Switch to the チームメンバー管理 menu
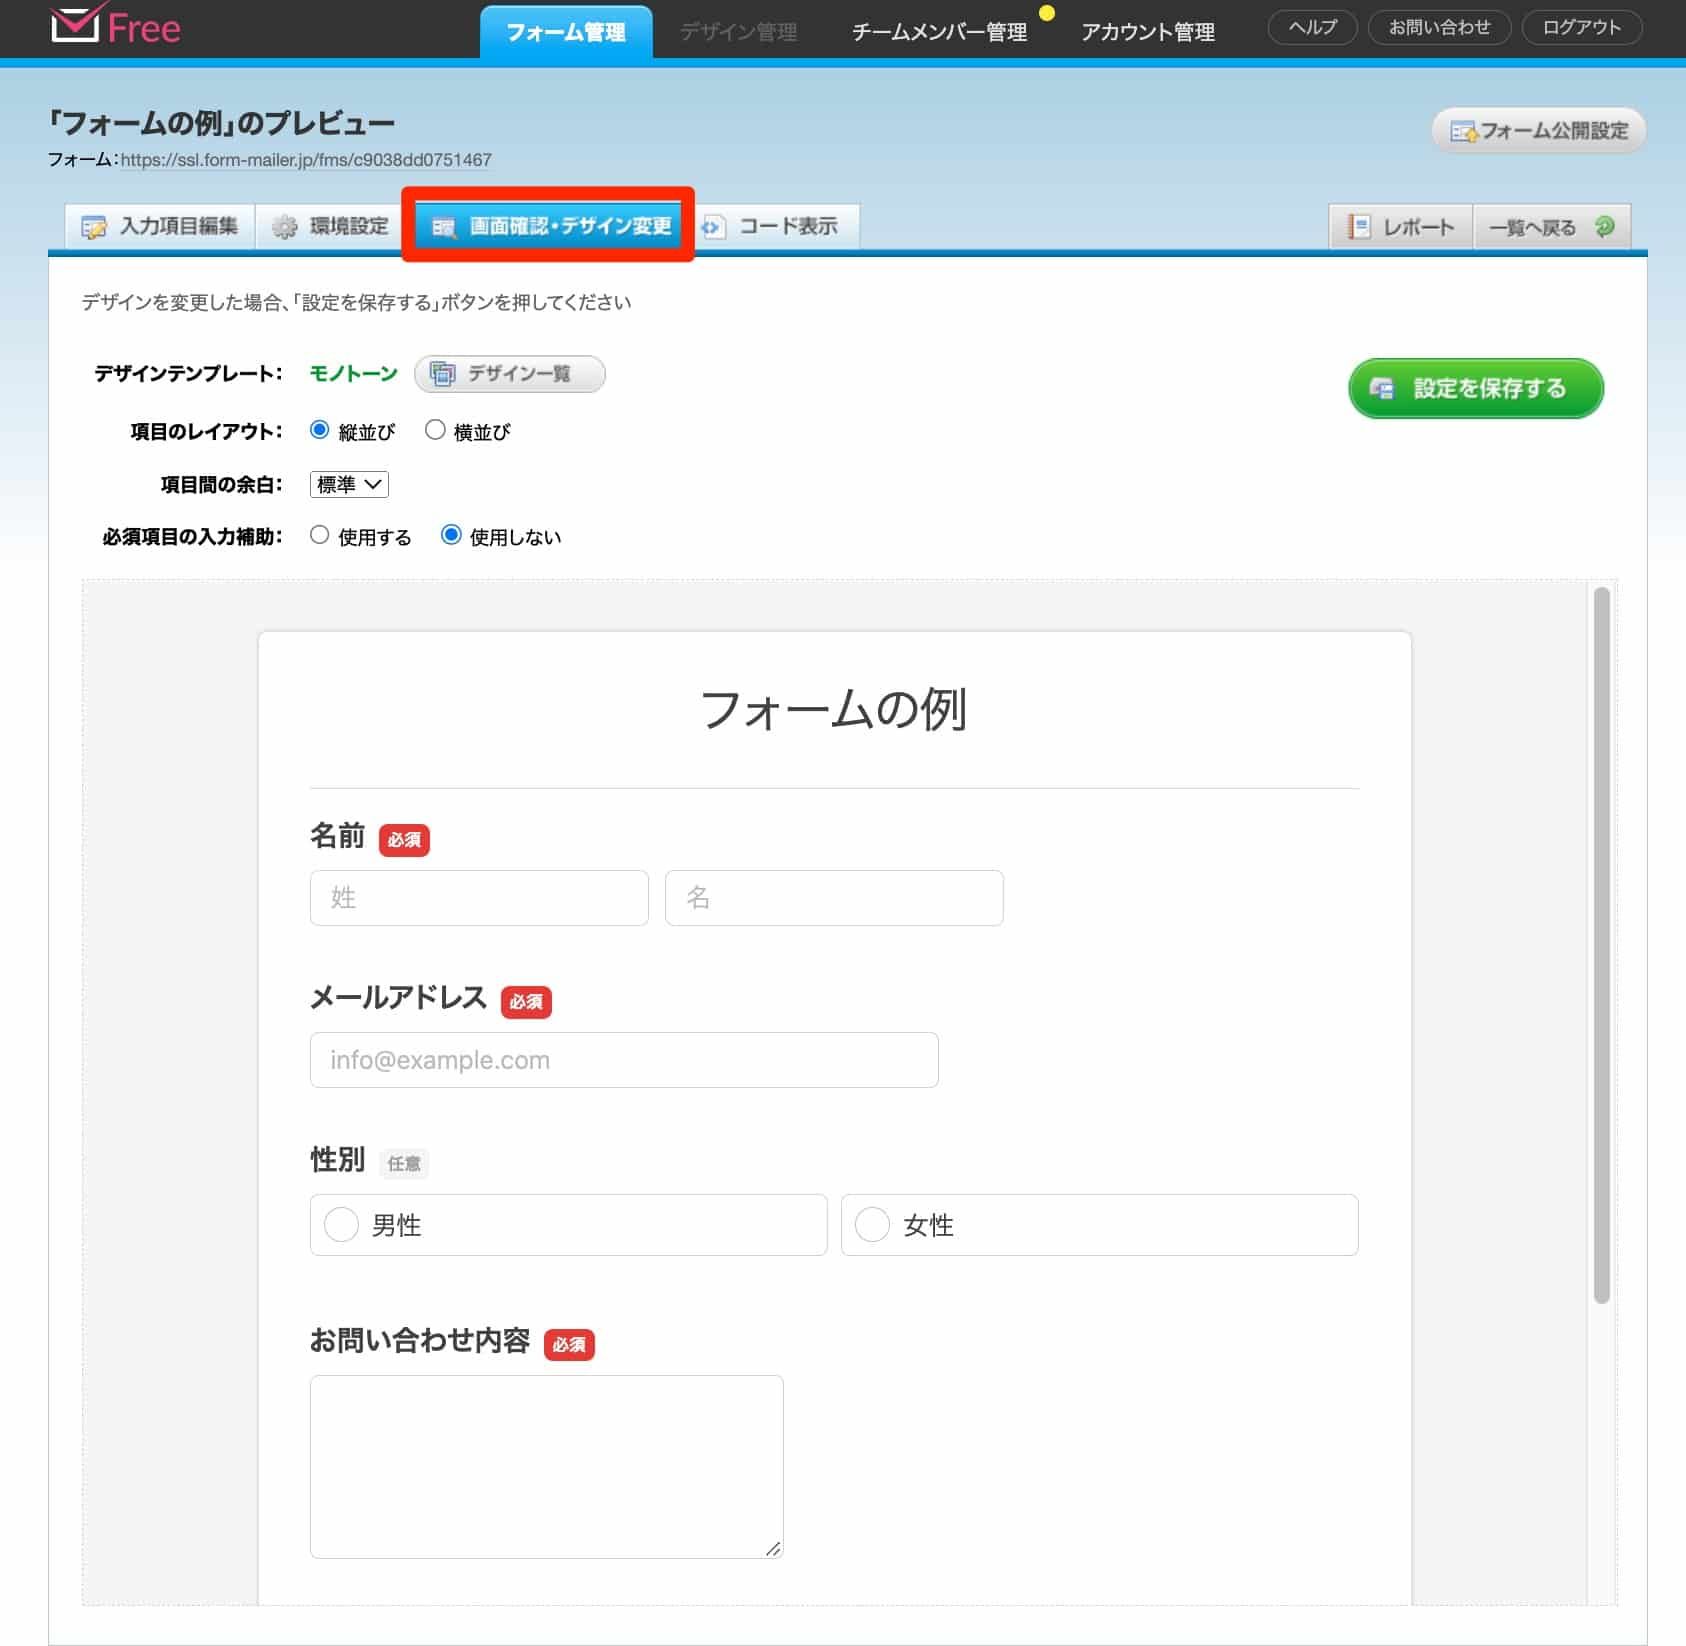 [938, 30]
